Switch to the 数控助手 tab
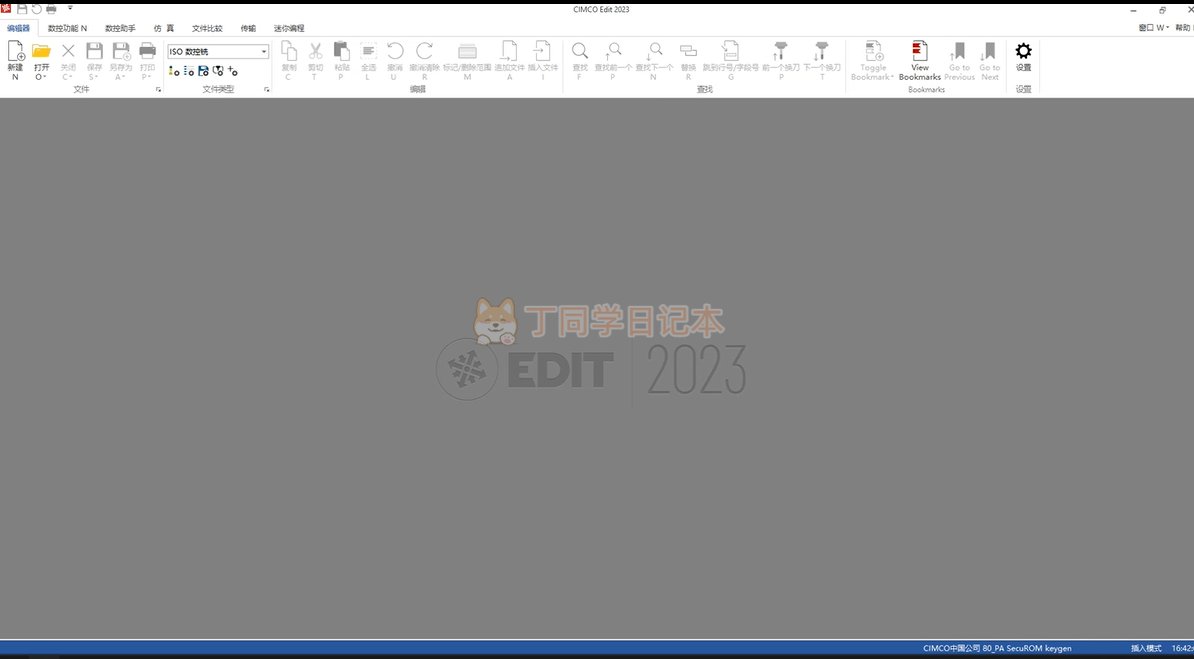The height and width of the screenshot is (659, 1194). coord(120,28)
